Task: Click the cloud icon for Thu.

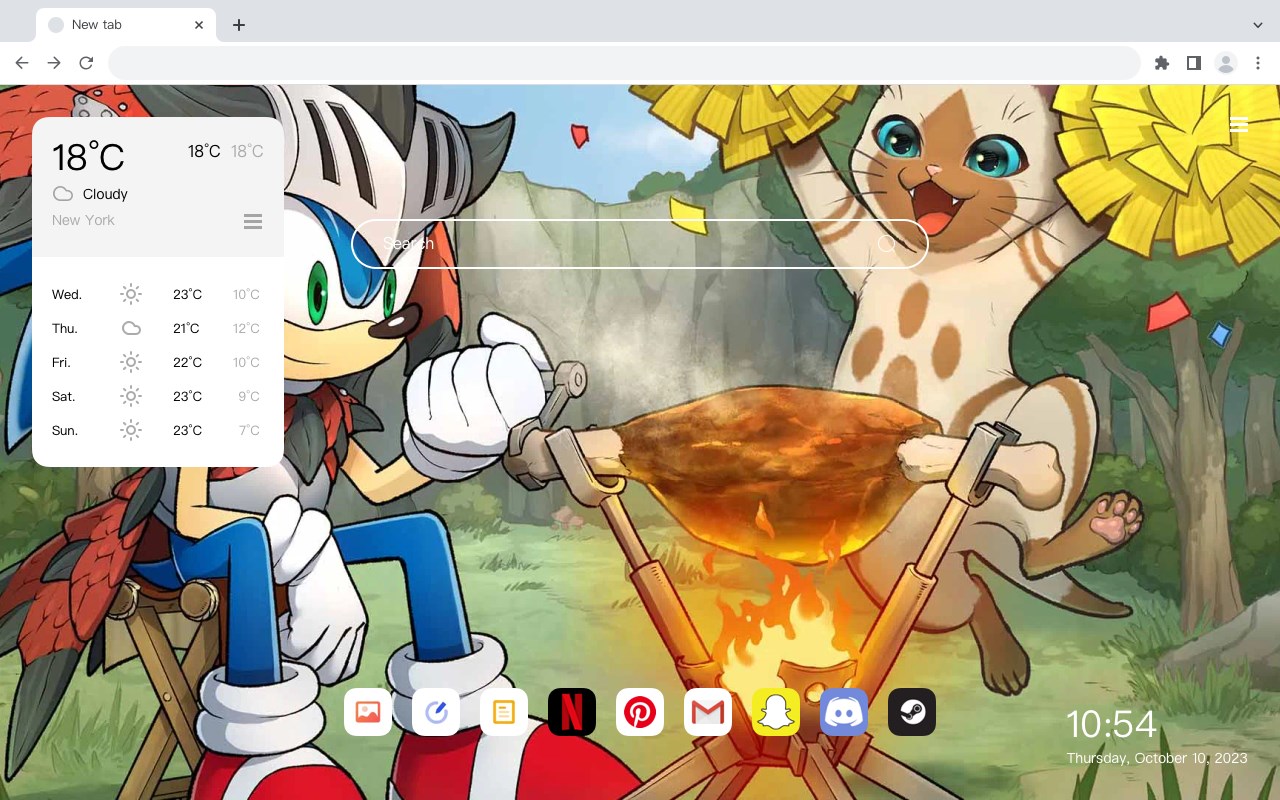Action: (x=131, y=328)
